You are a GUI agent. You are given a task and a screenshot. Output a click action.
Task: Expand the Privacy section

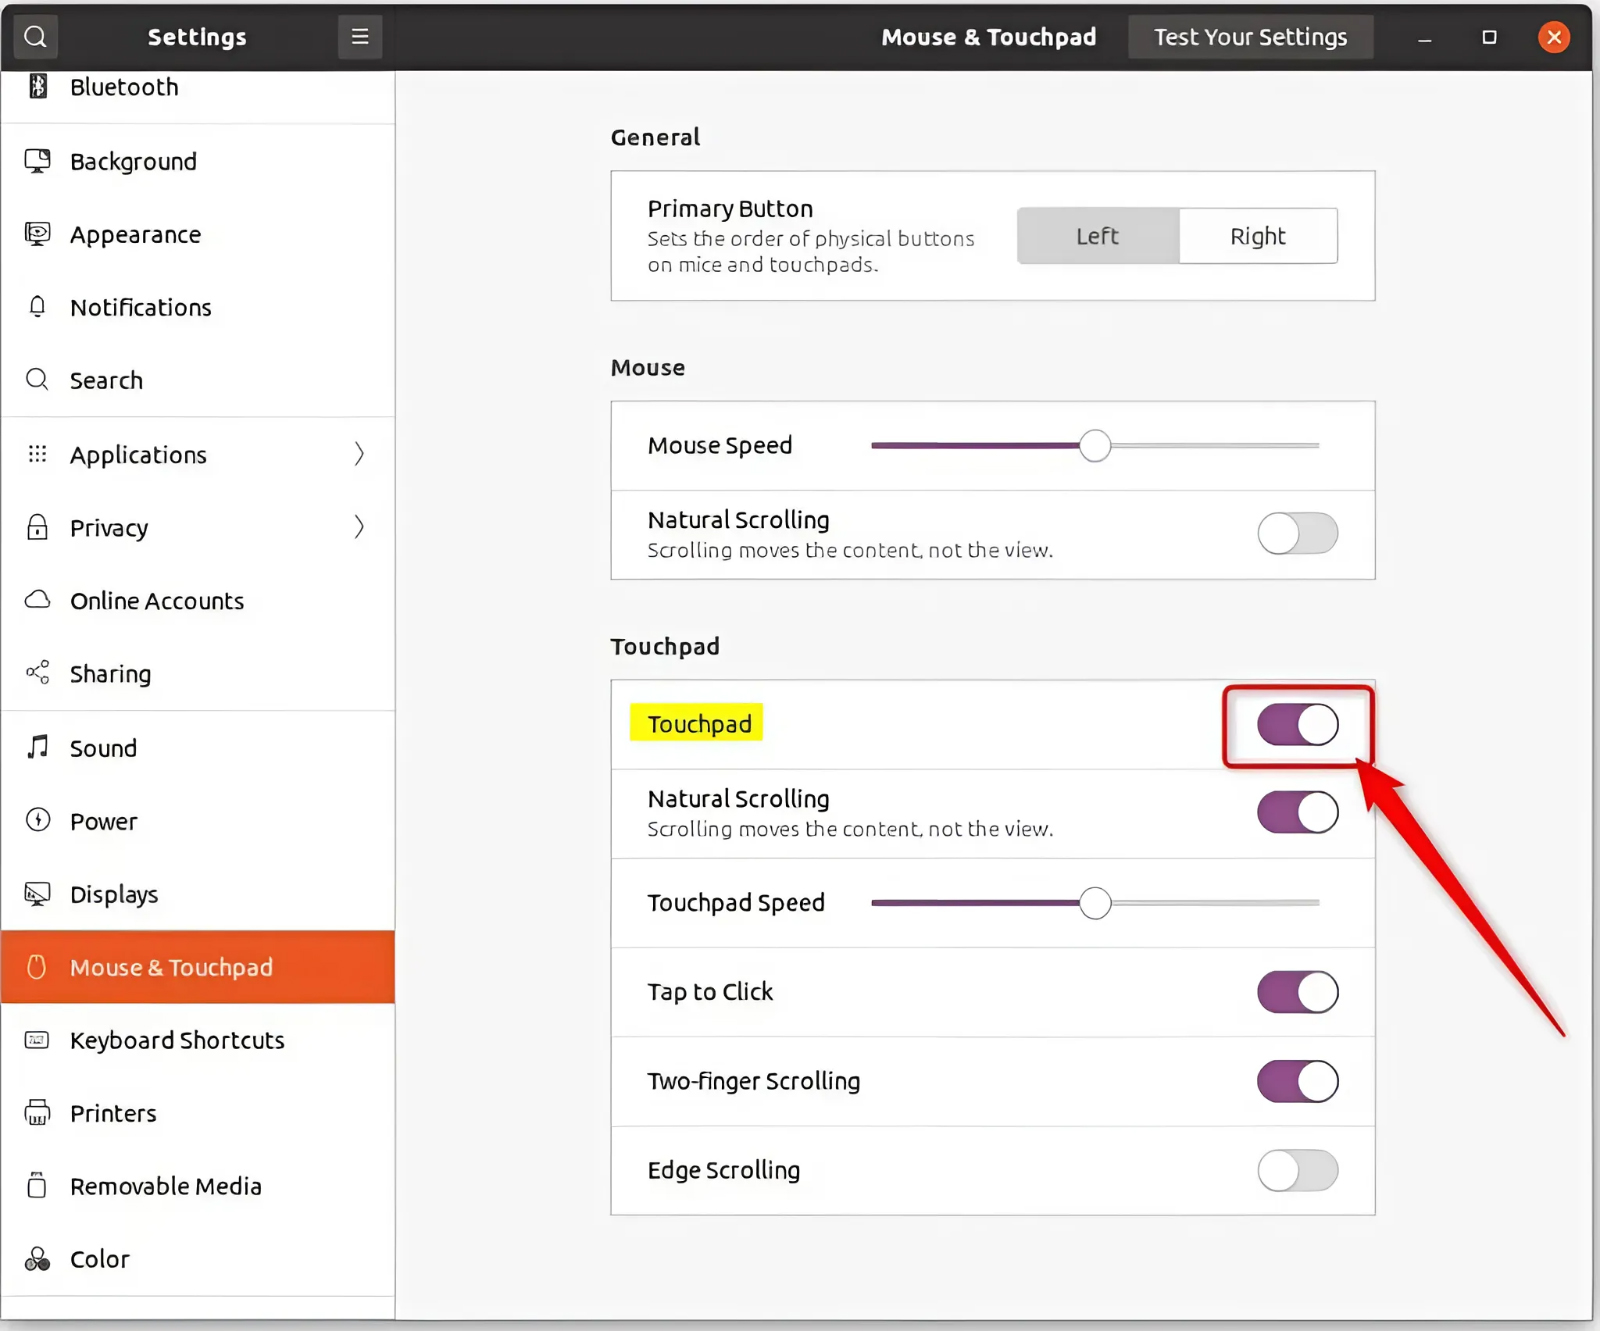pyautogui.click(x=359, y=527)
